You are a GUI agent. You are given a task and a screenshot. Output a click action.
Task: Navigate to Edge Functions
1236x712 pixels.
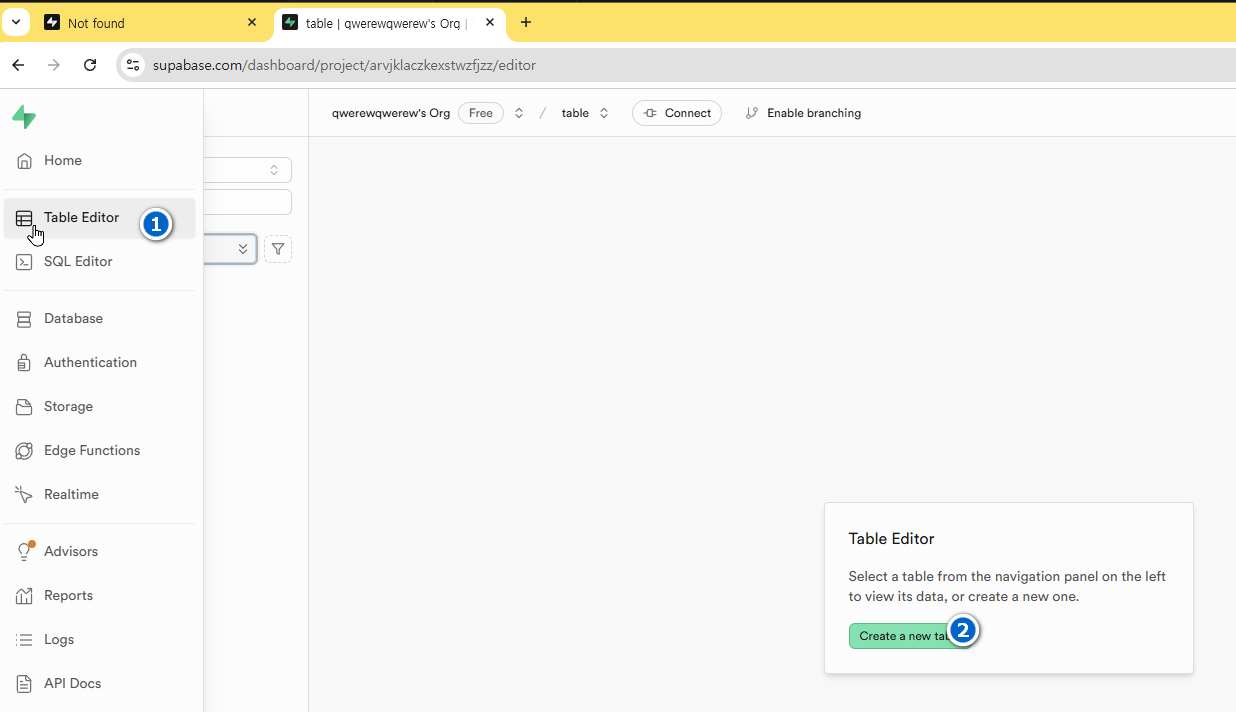91,451
